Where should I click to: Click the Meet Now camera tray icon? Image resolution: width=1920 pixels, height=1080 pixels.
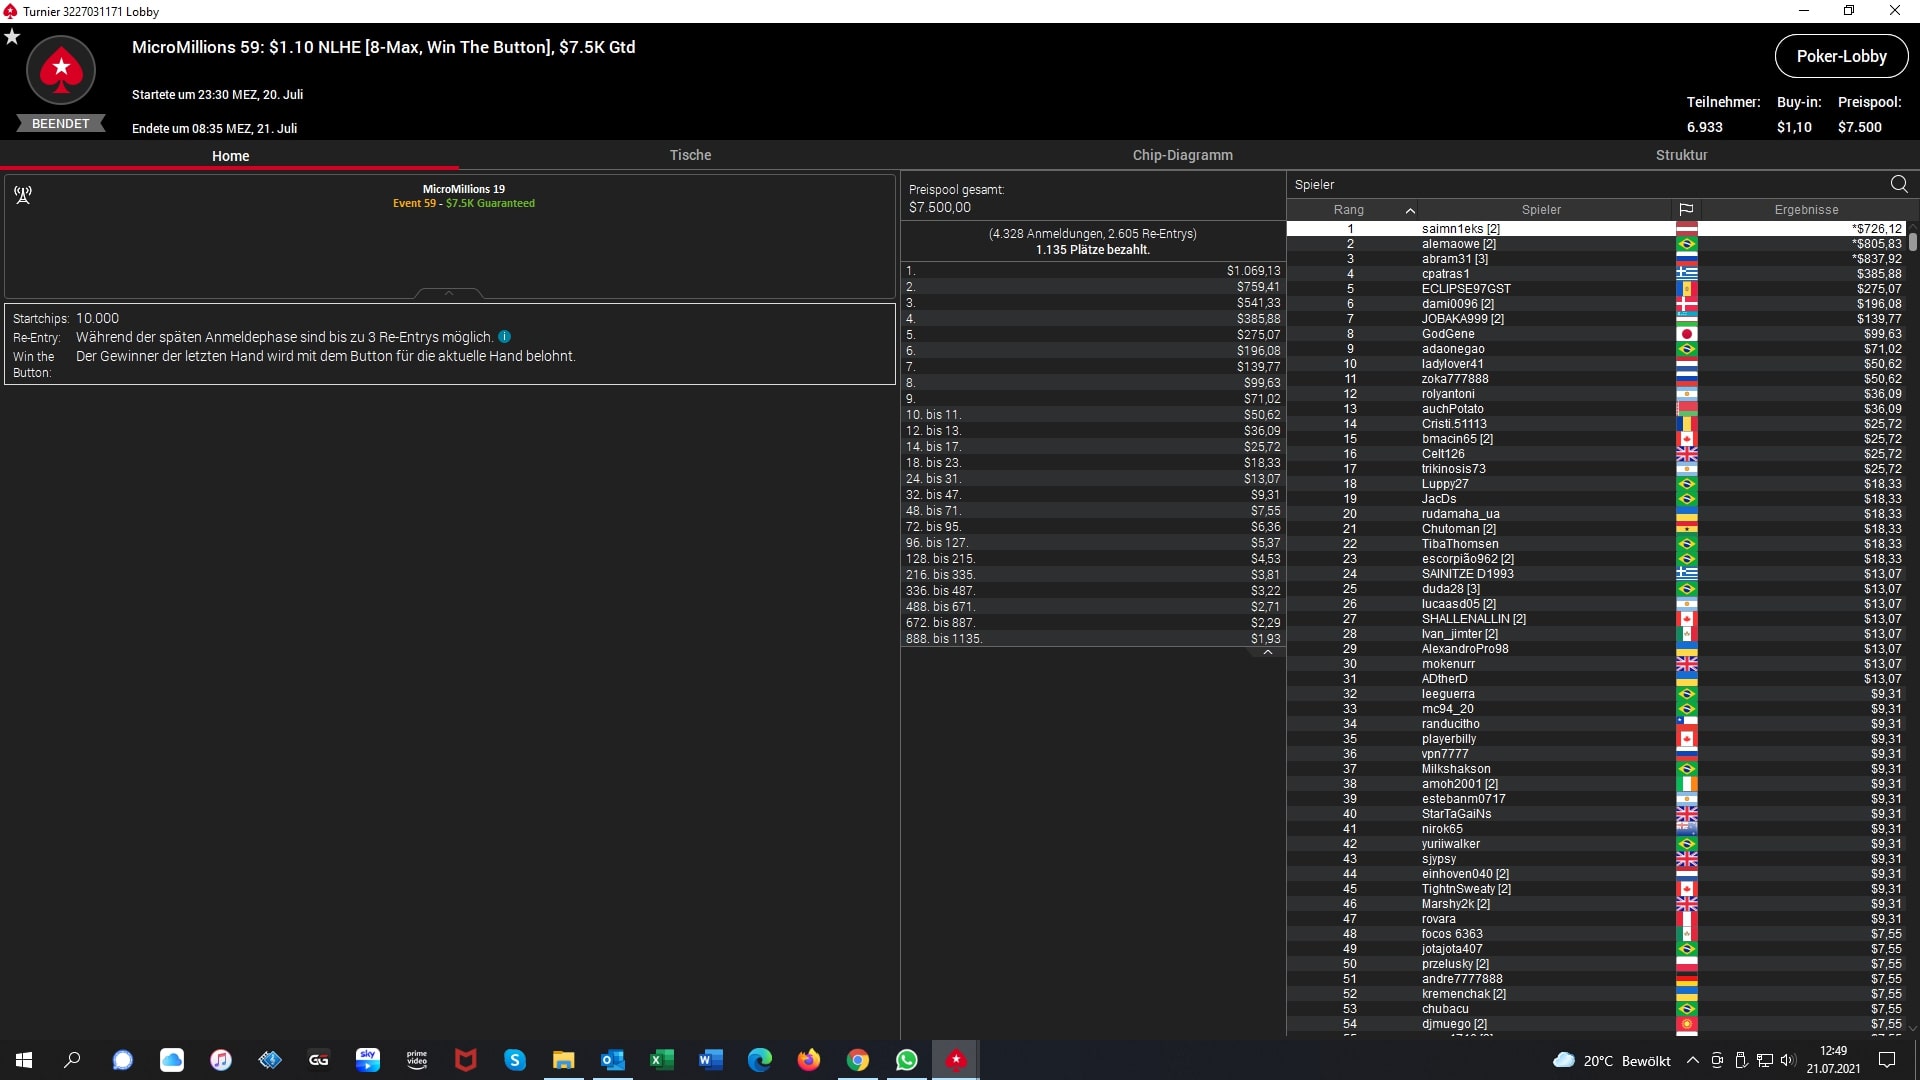click(1717, 1060)
